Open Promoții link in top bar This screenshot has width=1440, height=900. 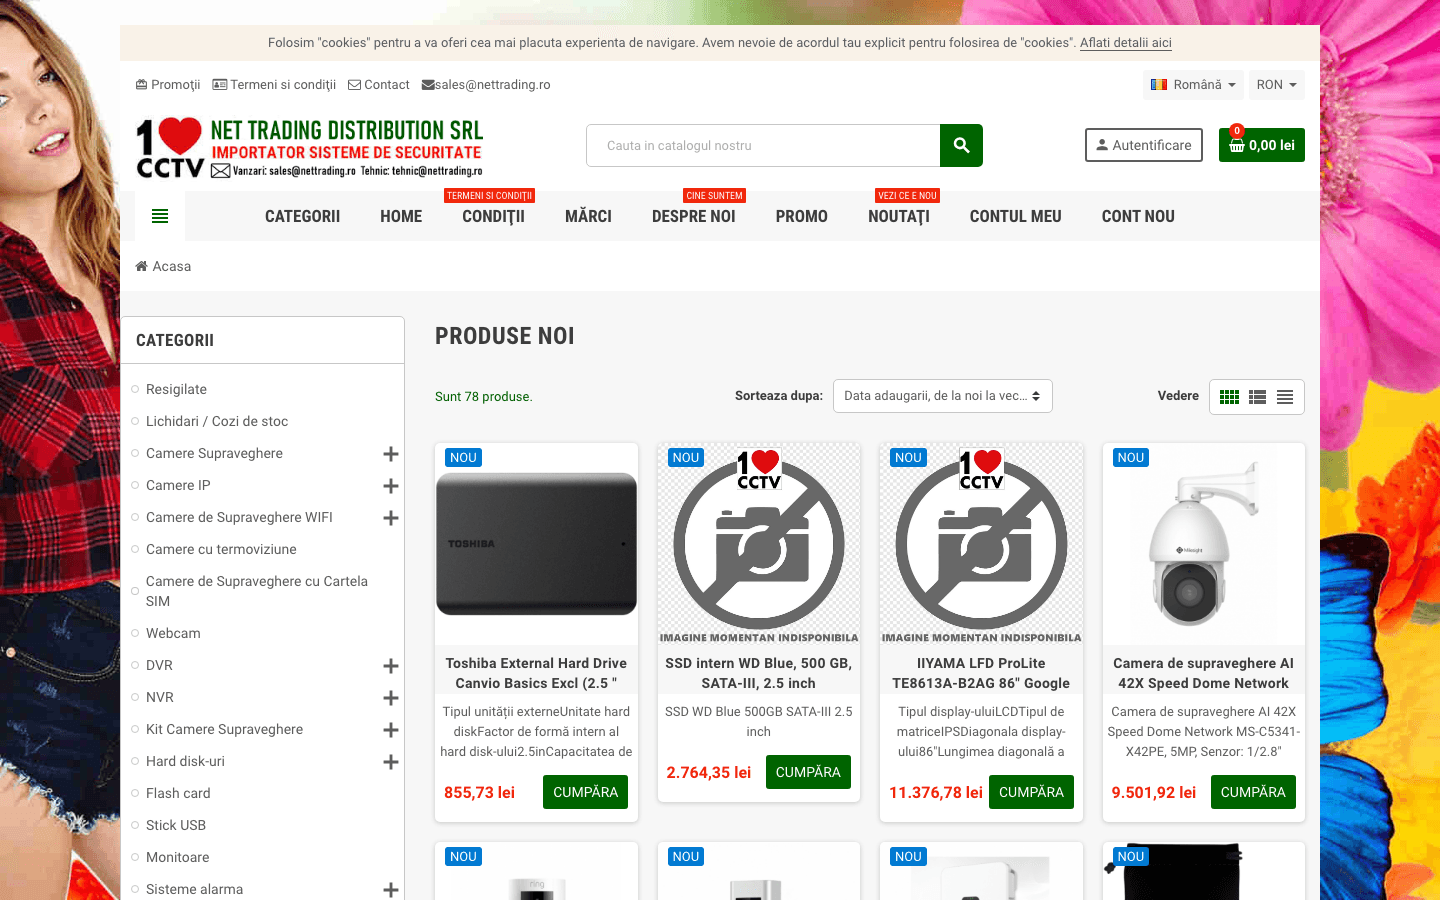point(168,85)
